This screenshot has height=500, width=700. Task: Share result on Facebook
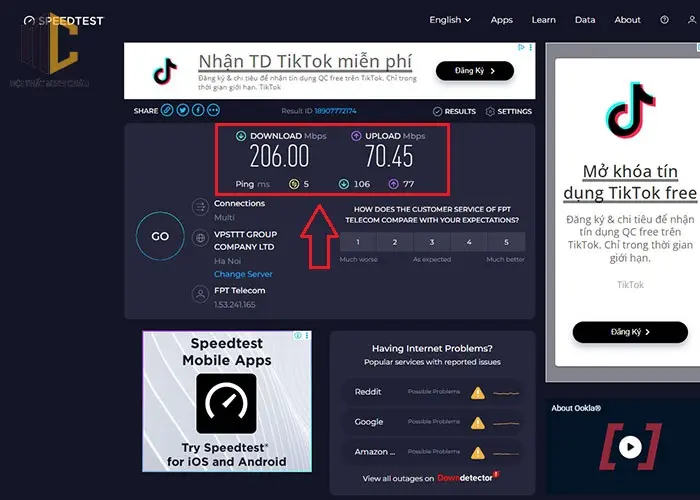[x=198, y=110]
